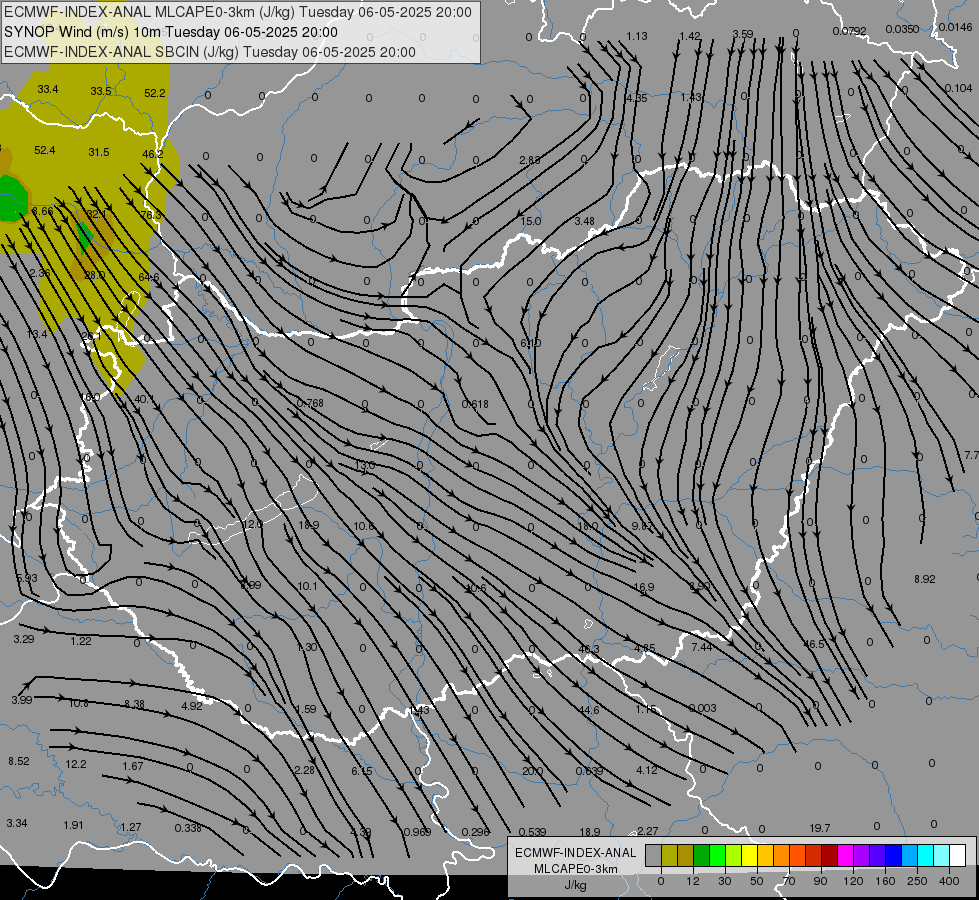
Task: Click the map value 76.3
Action: 151,215
